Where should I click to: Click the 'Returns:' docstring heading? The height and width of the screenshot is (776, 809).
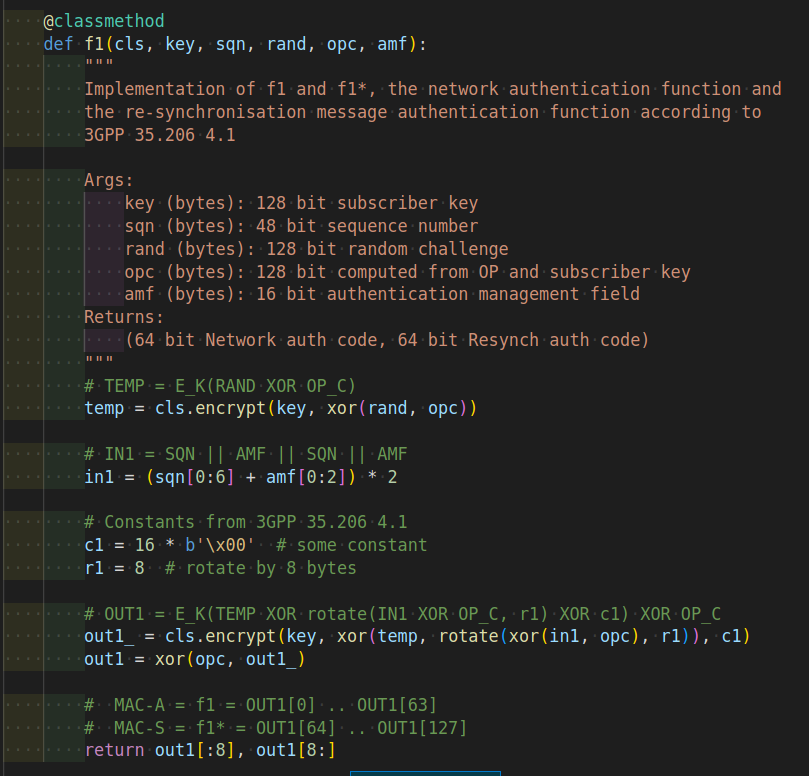coord(124,316)
